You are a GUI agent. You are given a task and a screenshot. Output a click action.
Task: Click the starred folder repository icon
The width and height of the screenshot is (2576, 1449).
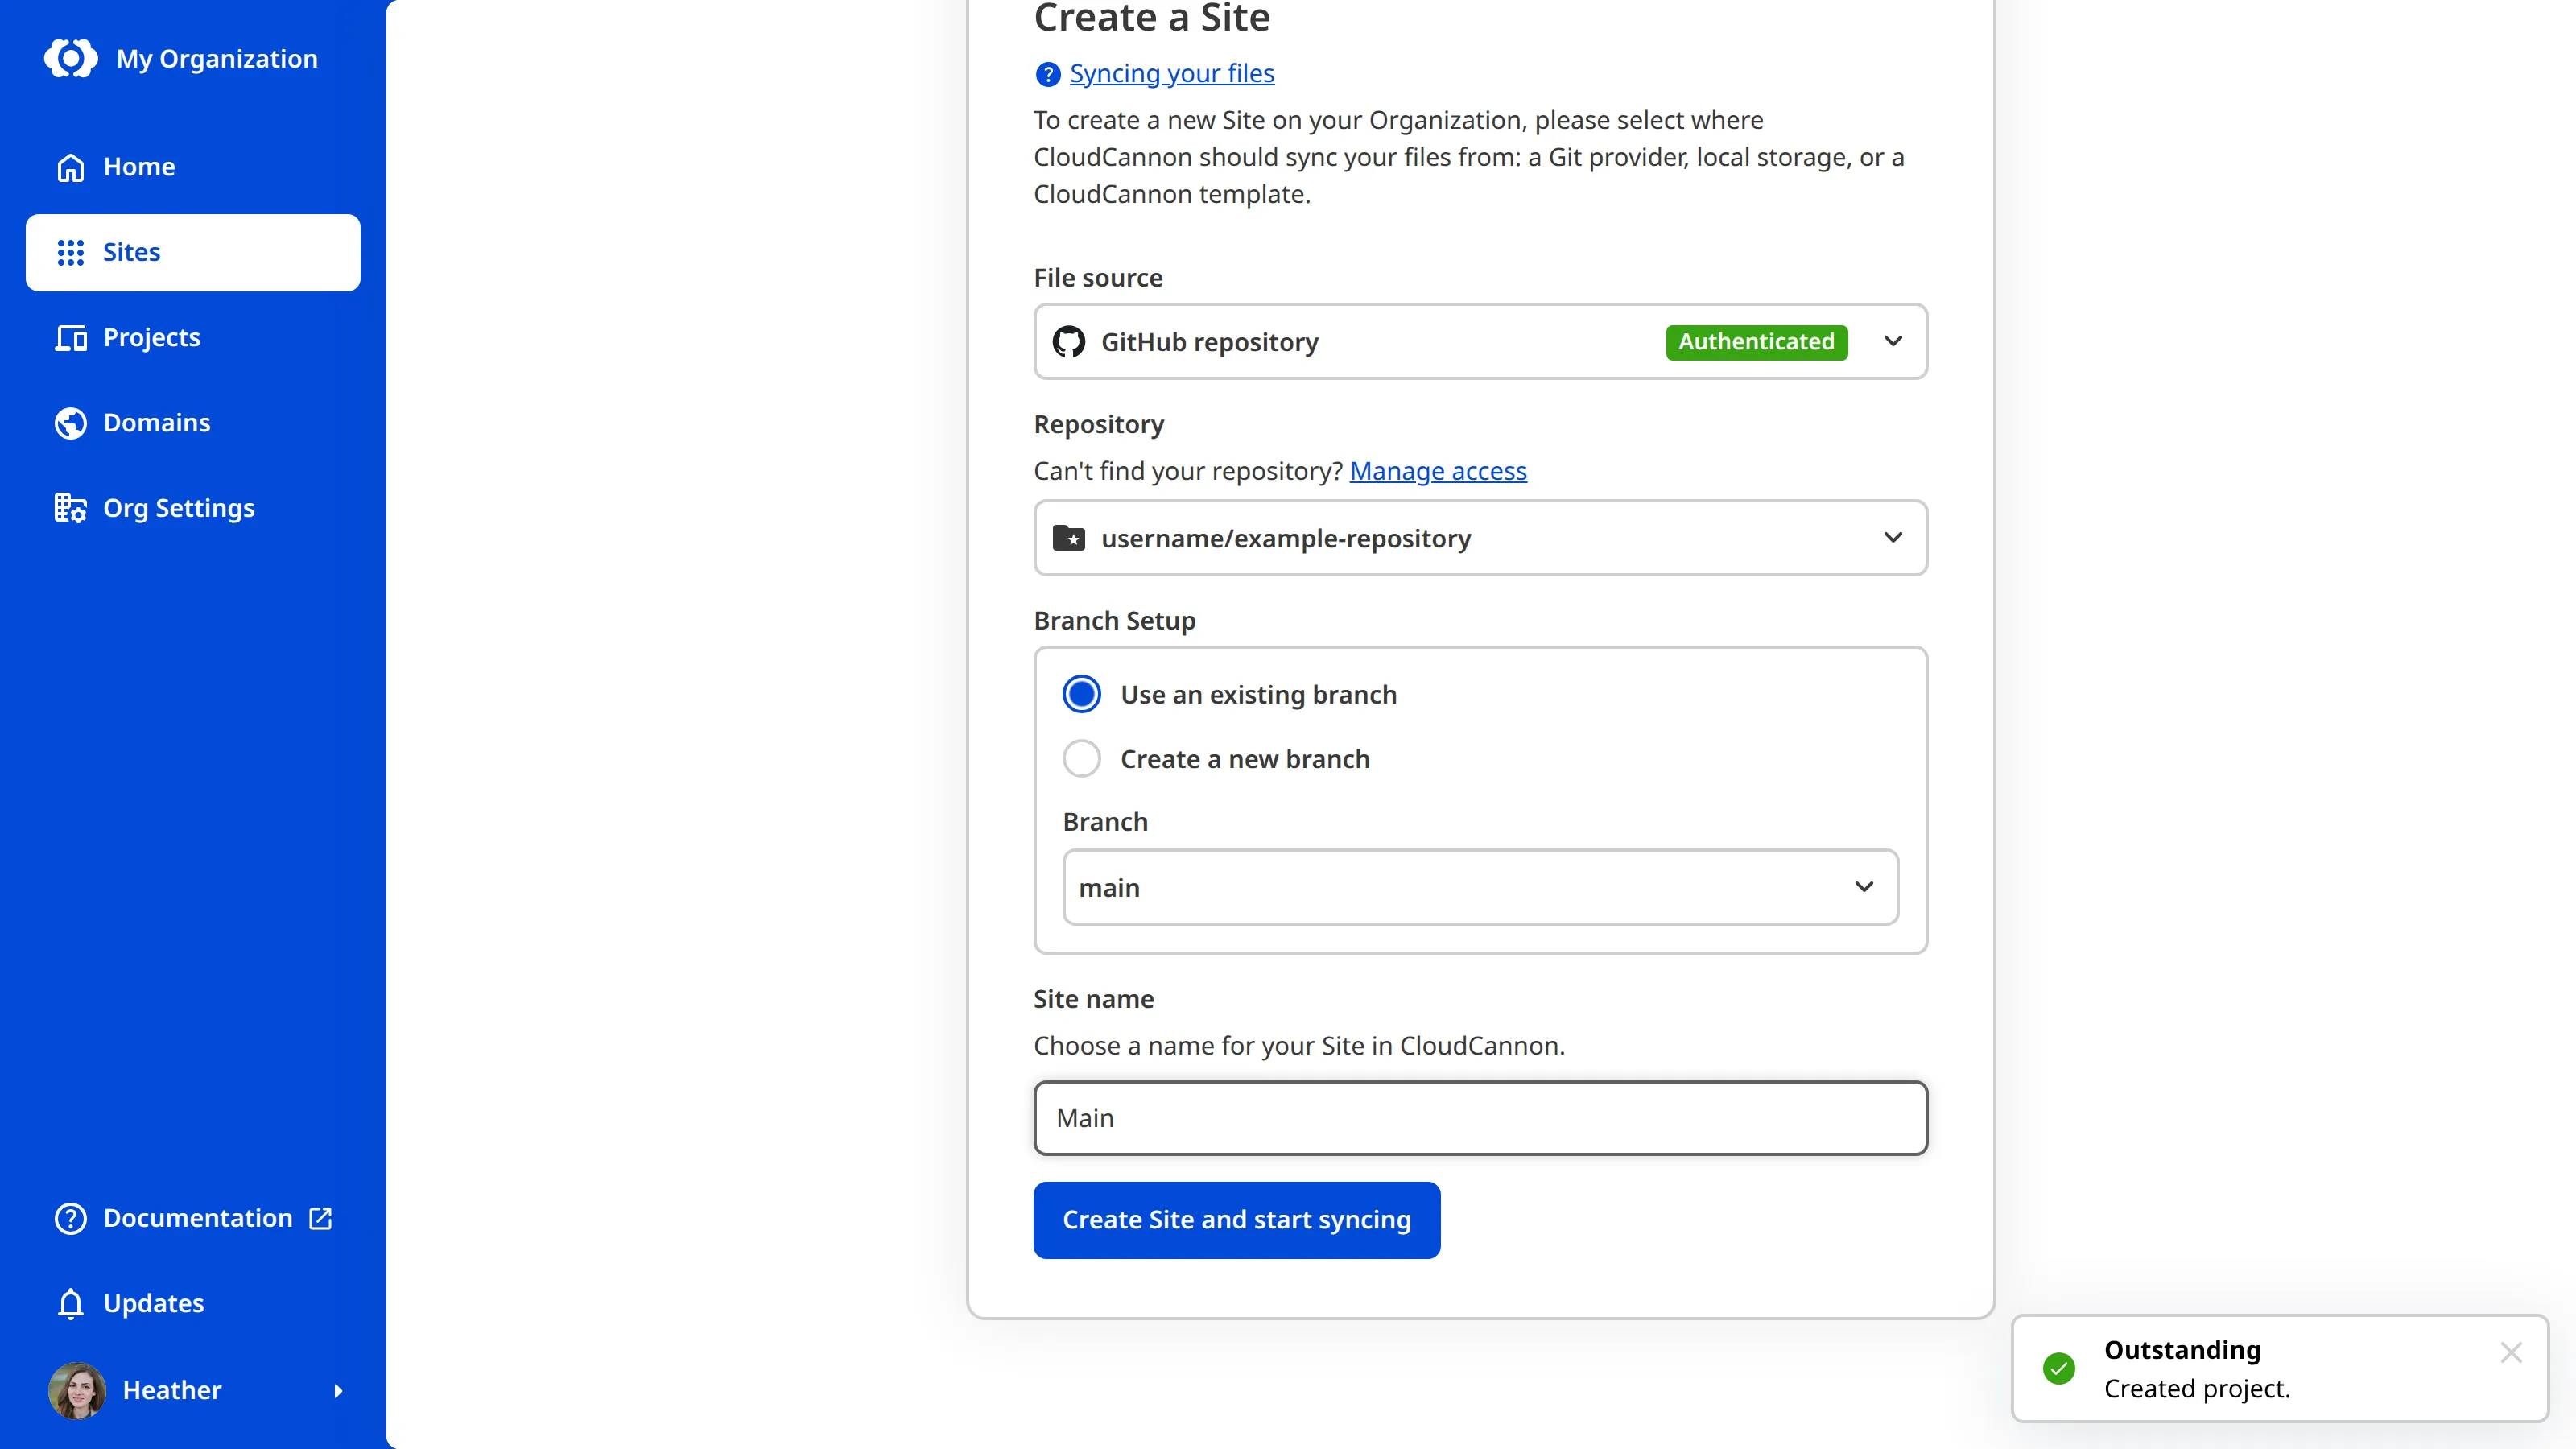(1069, 538)
